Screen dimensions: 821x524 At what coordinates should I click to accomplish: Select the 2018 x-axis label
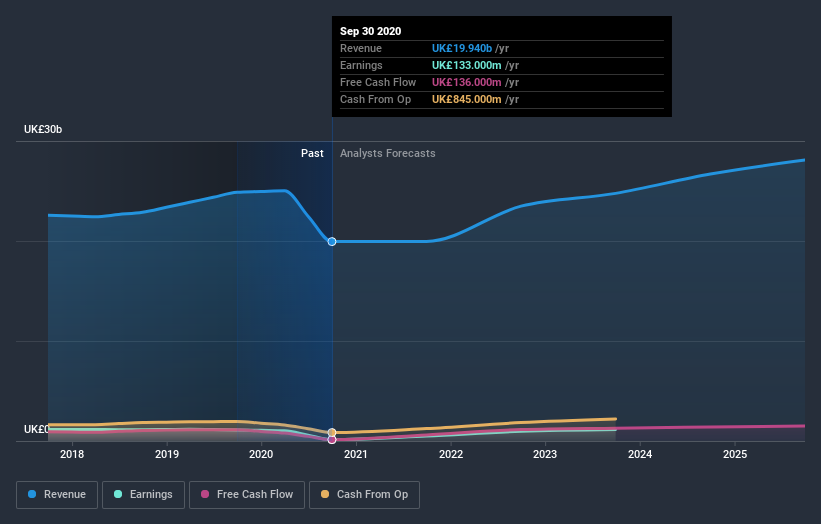pyautogui.click(x=72, y=454)
